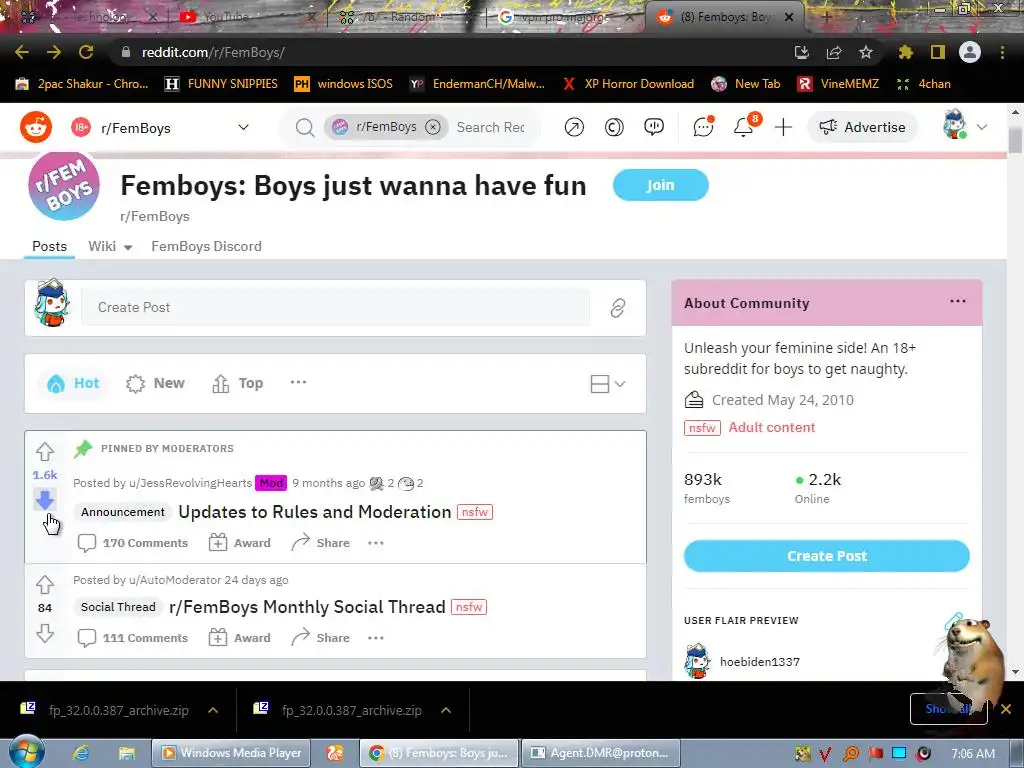Open the Social Thread flair tag

tap(118, 607)
